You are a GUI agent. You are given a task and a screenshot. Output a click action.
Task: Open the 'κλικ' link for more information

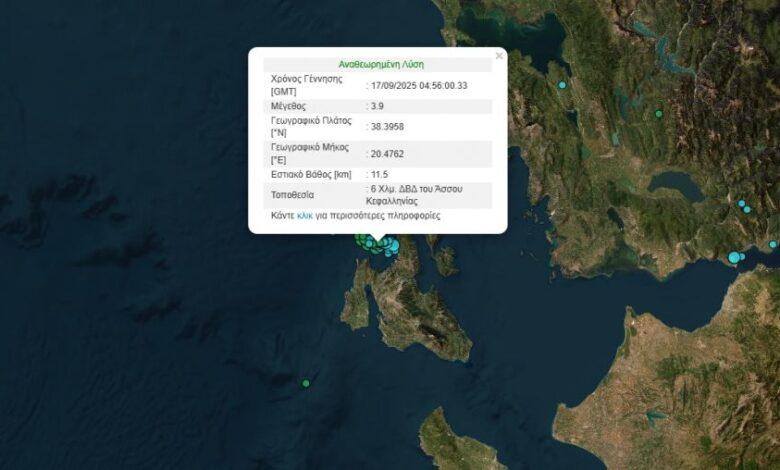305,216
